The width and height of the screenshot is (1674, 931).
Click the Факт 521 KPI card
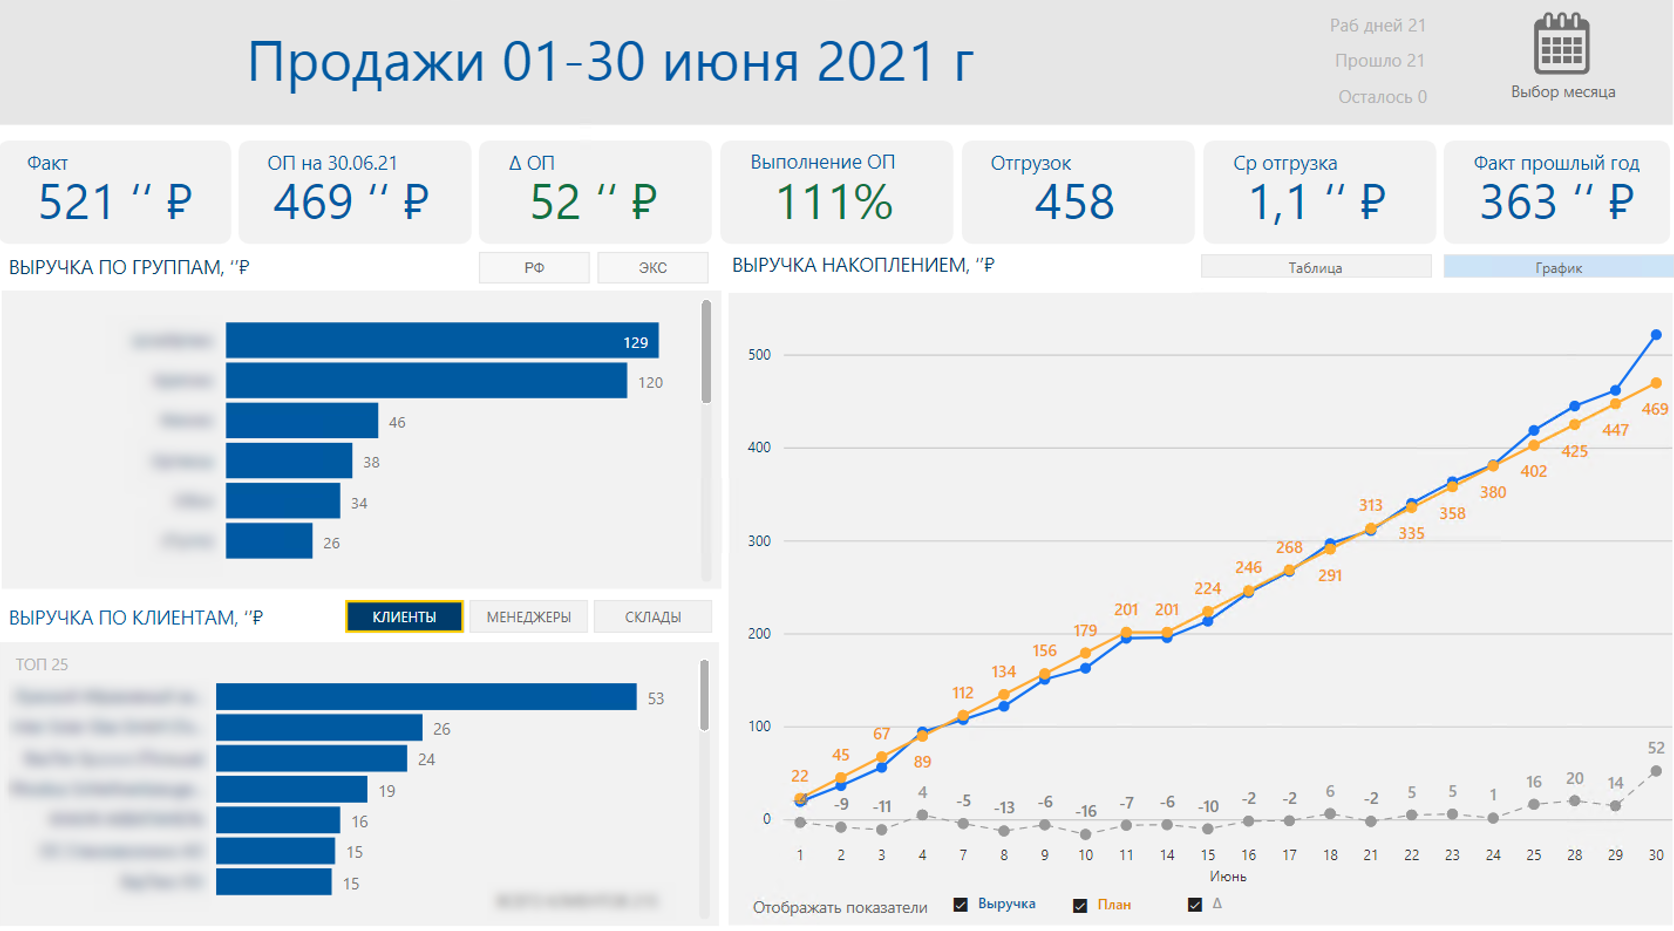116,191
